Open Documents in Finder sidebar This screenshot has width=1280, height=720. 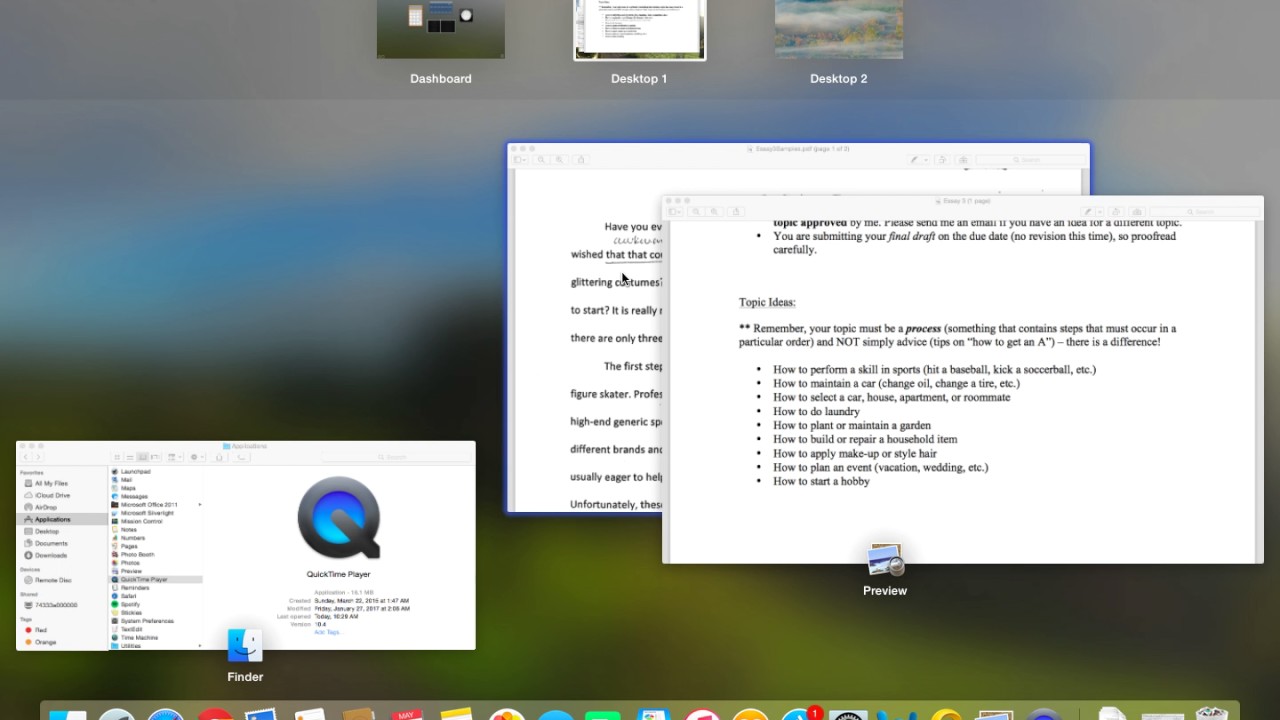(51, 543)
